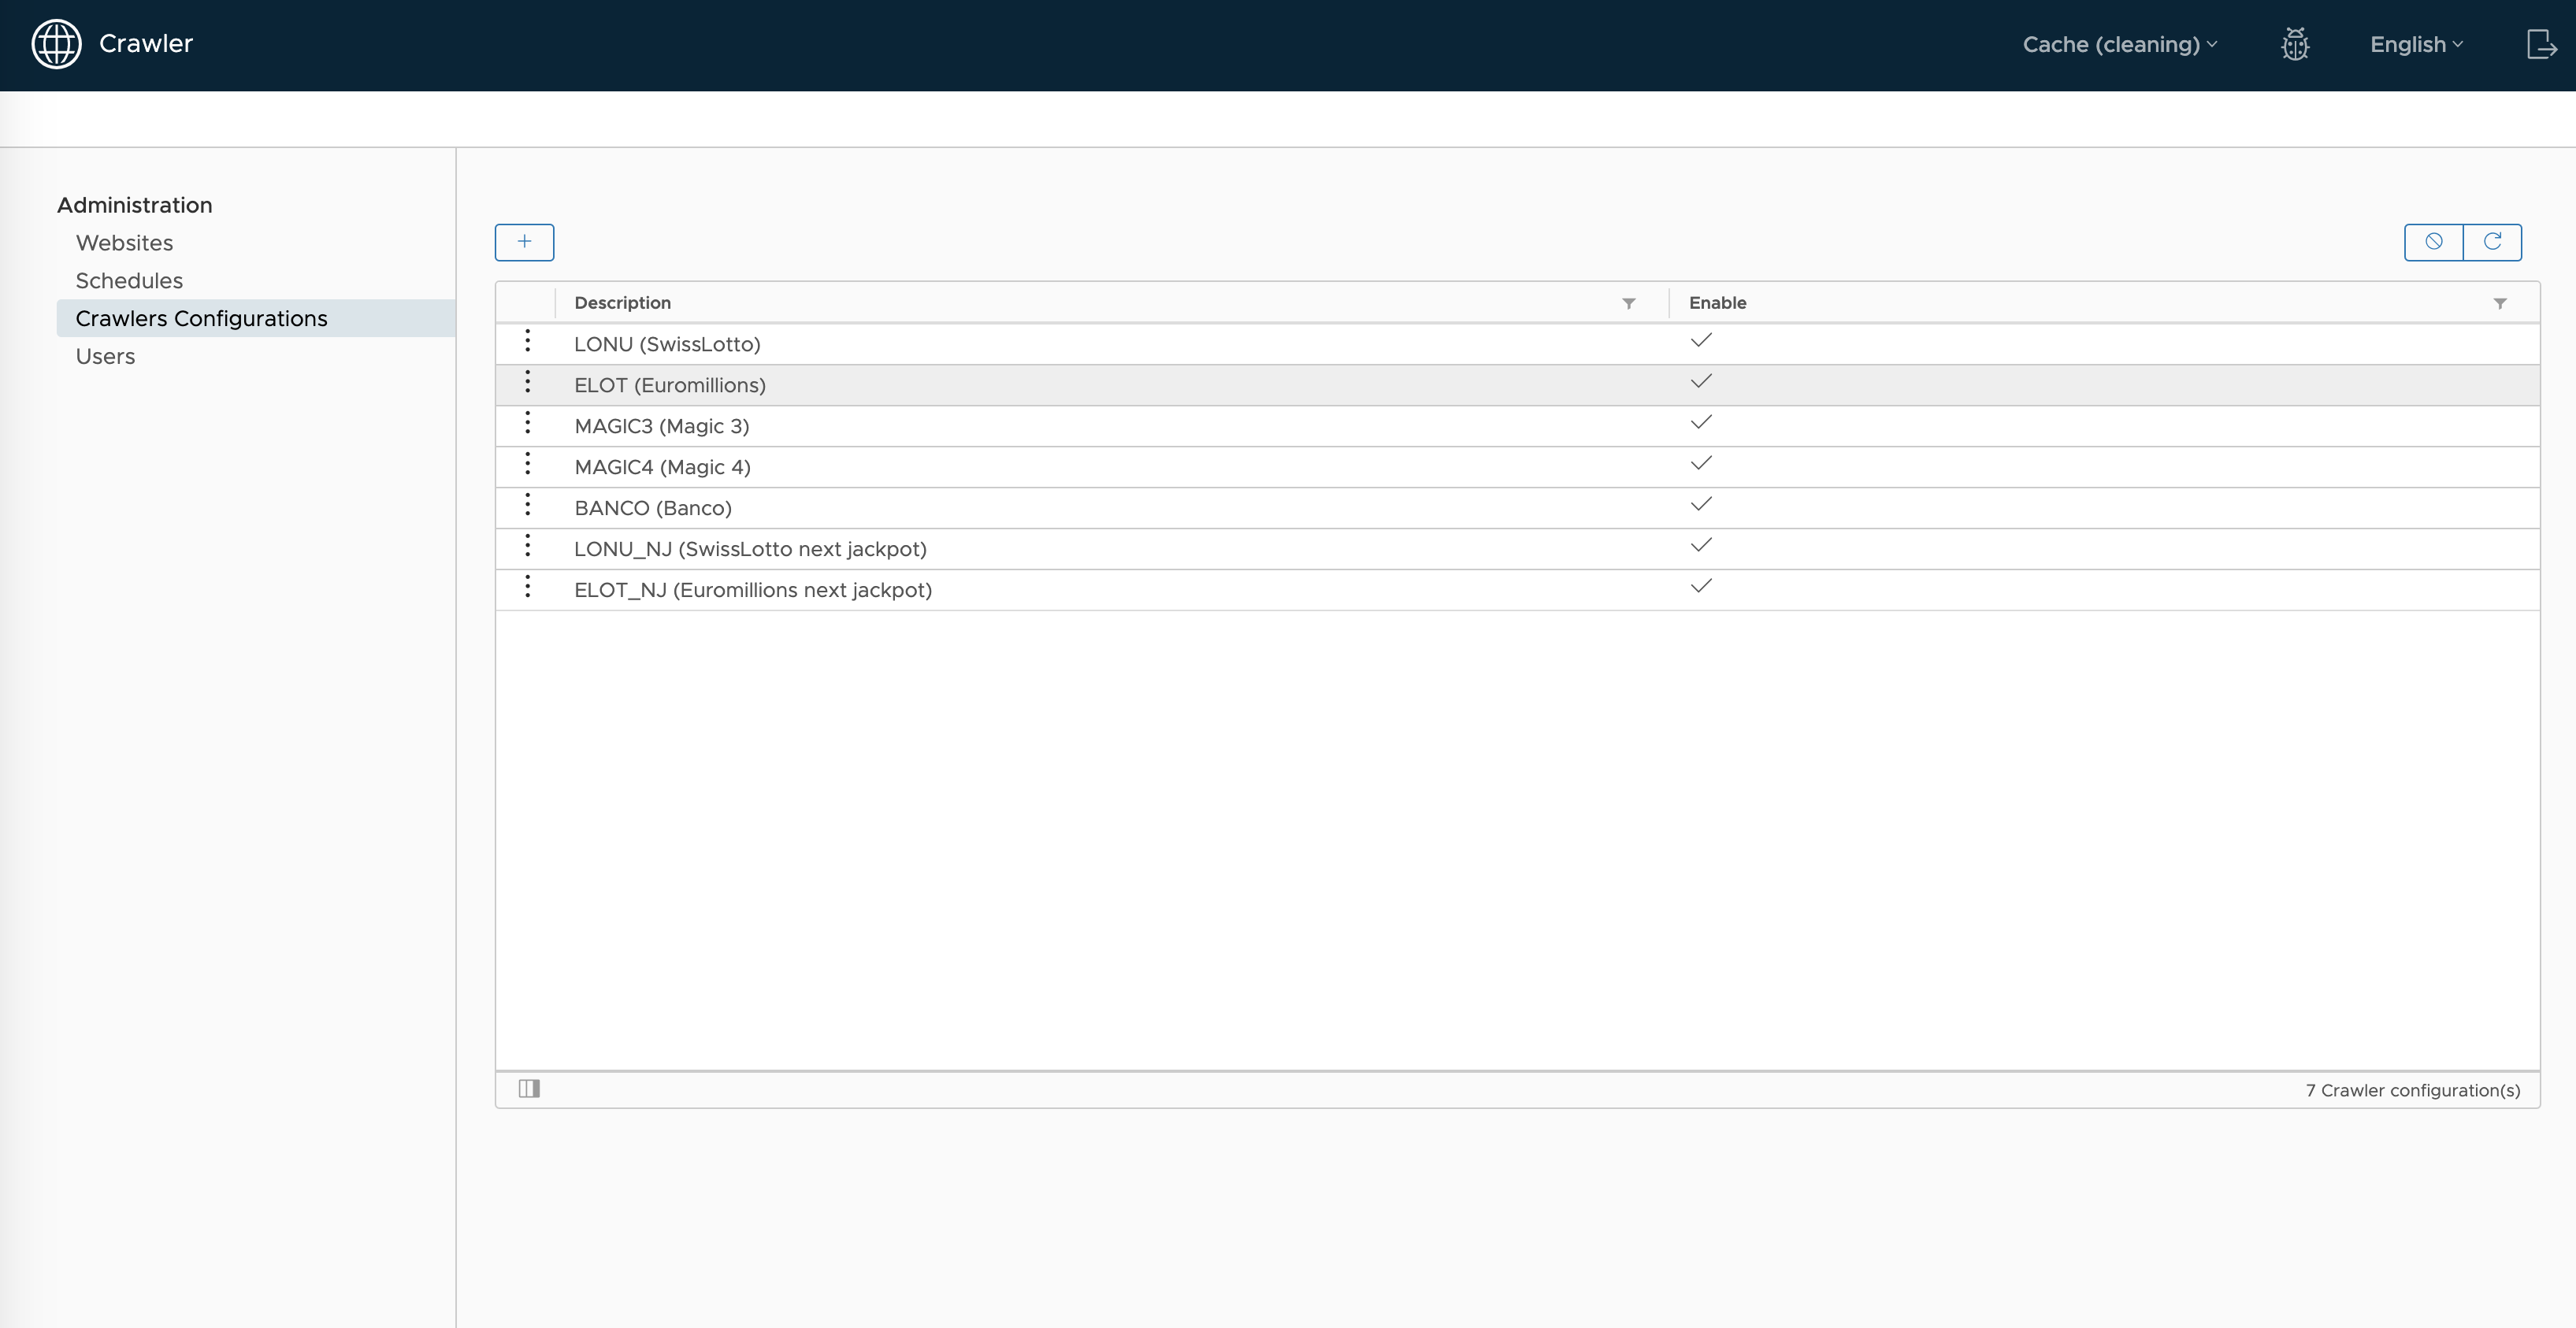Open the Users page link
The image size is (2576, 1328).
(105, 357)
